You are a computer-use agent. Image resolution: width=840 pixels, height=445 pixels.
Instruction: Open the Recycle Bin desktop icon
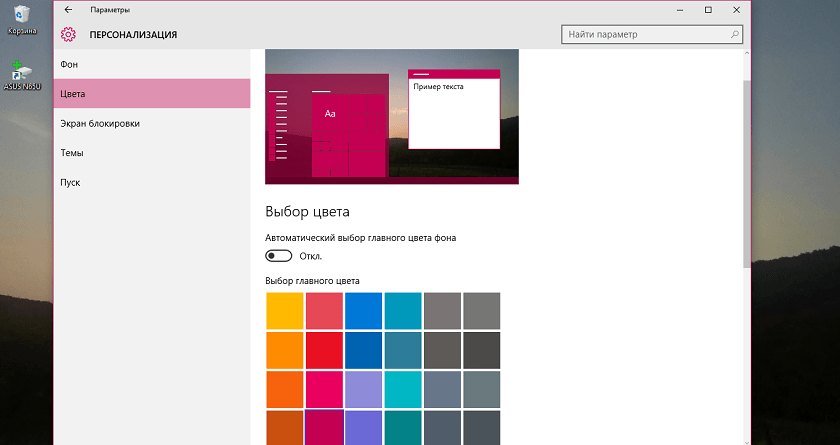(x=22, y=20)
